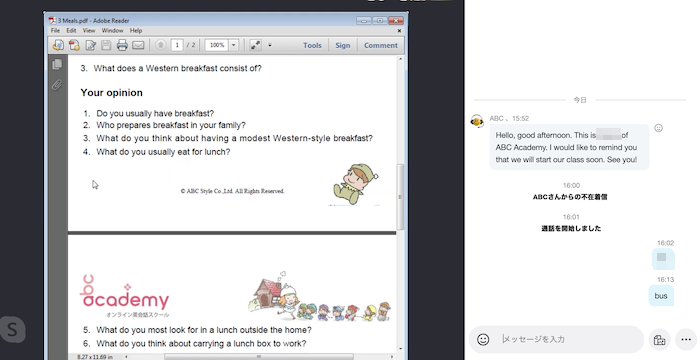Open the Comment pane
The height and width of the screenshot is (360, 700).
click(381, 45)
